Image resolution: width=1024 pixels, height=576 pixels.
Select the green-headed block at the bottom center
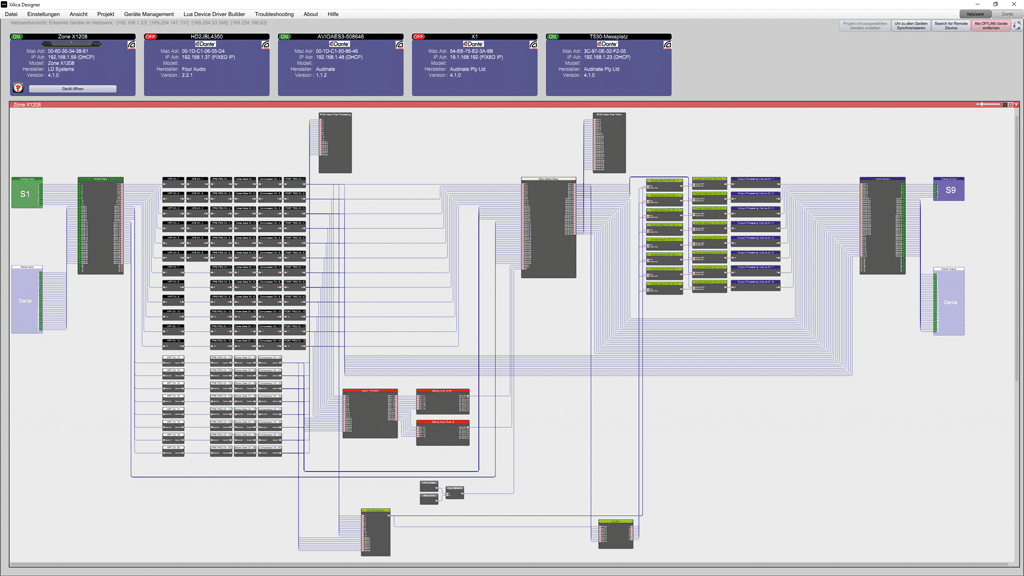pyautogui.click(x=376, y=532)
